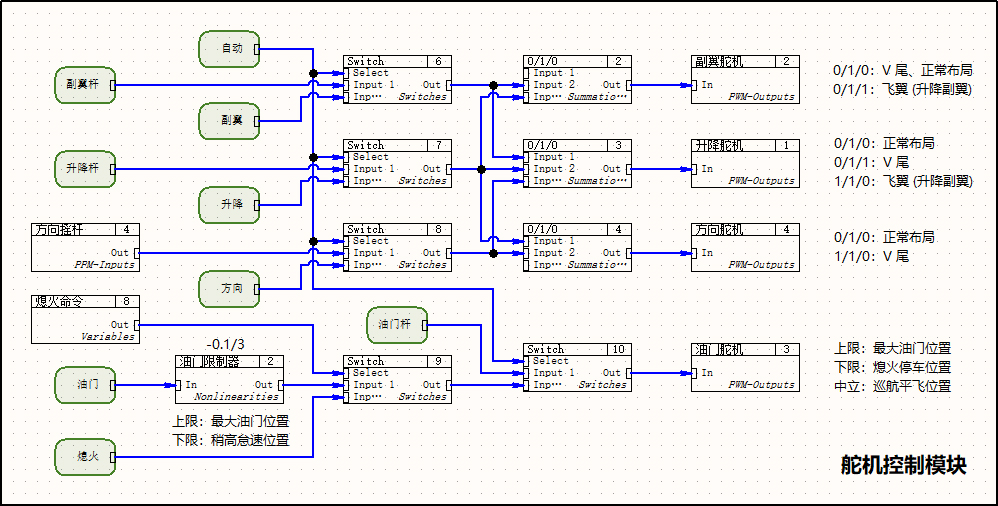The height and width of the screenshot is (506, 998).
Task: Click the 方向摇杆 PPM-Inputs block
Action: (x=85, y=247)
